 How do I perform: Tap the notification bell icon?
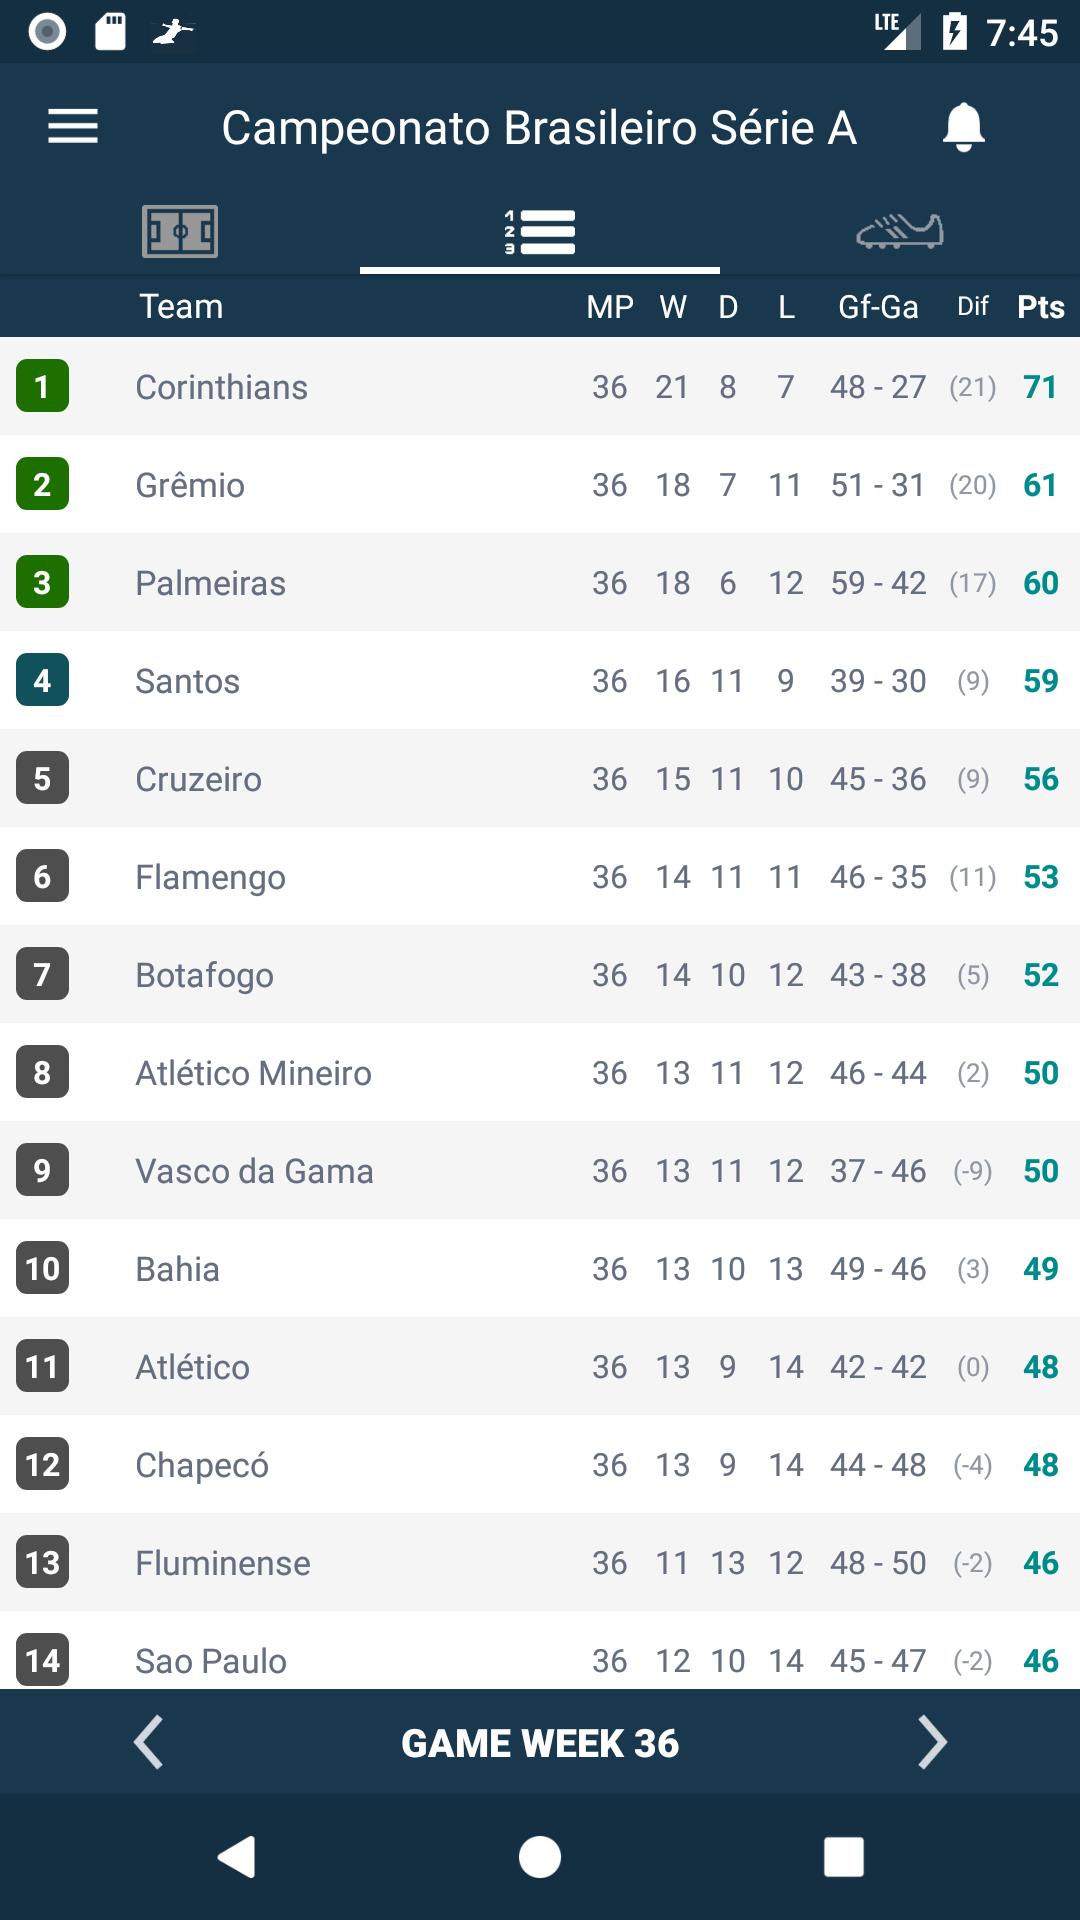(964, 127)
